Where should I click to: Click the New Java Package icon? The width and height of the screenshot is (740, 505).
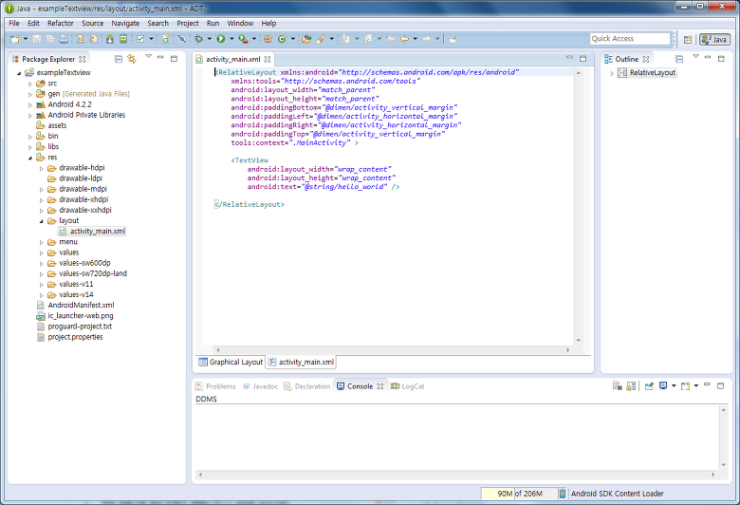pos(268,39)
